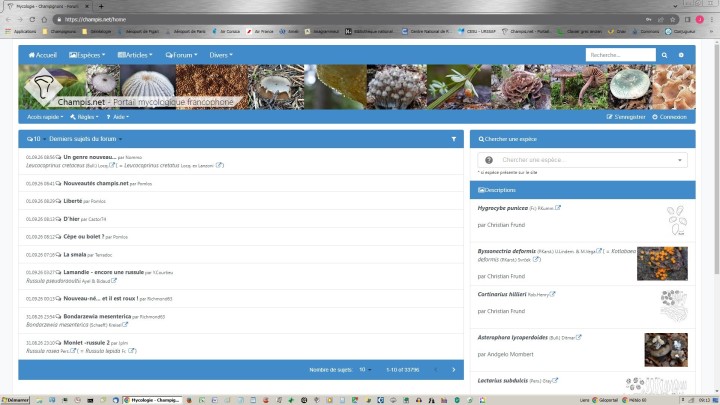Image resolution: width=720 pixels, height=405 pixels.
Task: View Byssonectria deformis orange fungus thumbnail
Action: click(x=662, y=264)
